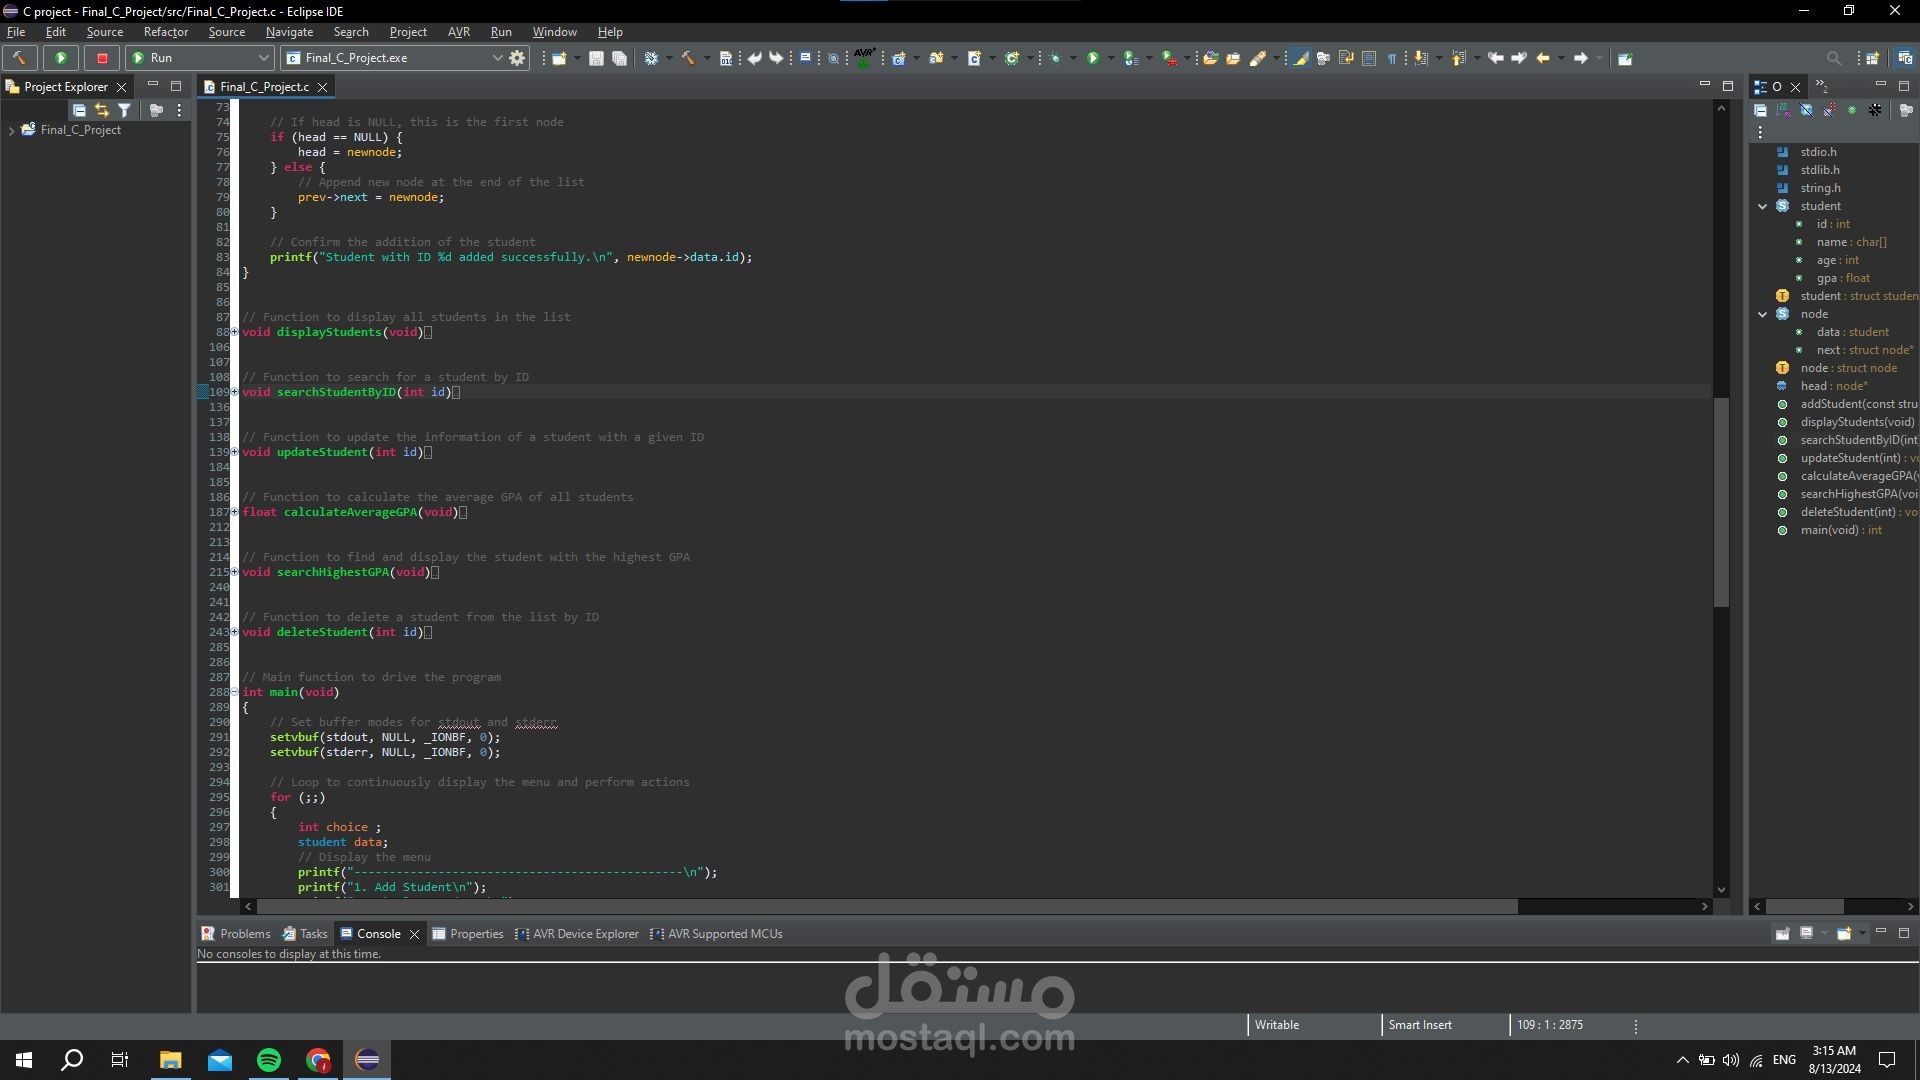Open Spotify from the Windows taskbar
1920x1080 pixels.
pyautogui.click(x=269, y=1060)
